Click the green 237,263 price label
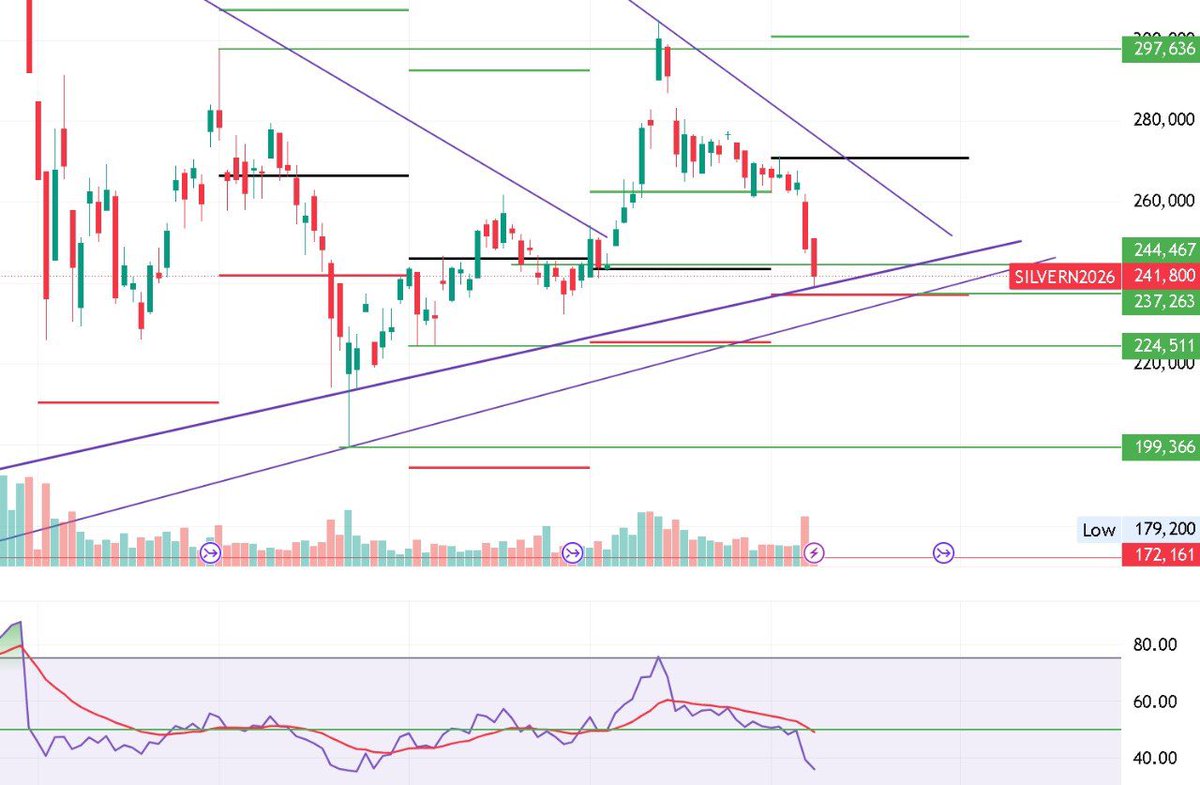This screenshot has width=1200, height=785. 1159,300
